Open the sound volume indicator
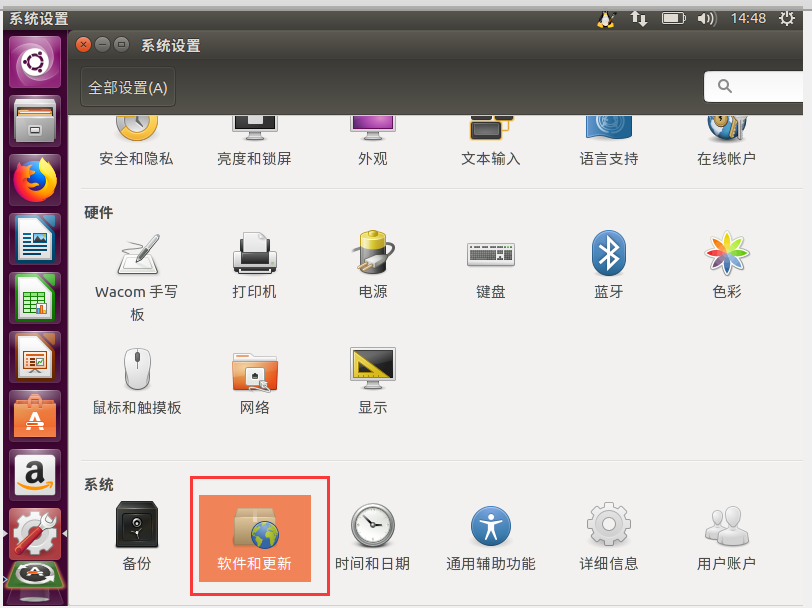This screenshot has height=608, width=812. coord(707,17)
